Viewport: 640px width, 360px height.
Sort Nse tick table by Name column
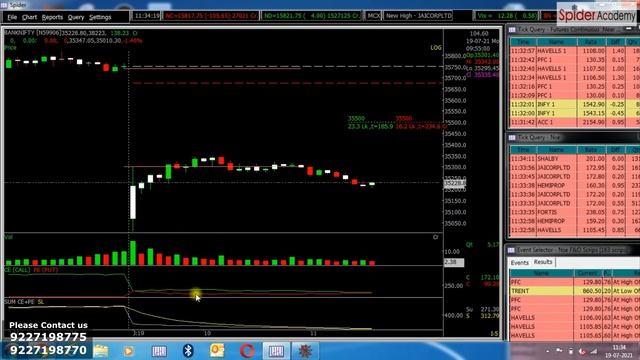(556, 150)
